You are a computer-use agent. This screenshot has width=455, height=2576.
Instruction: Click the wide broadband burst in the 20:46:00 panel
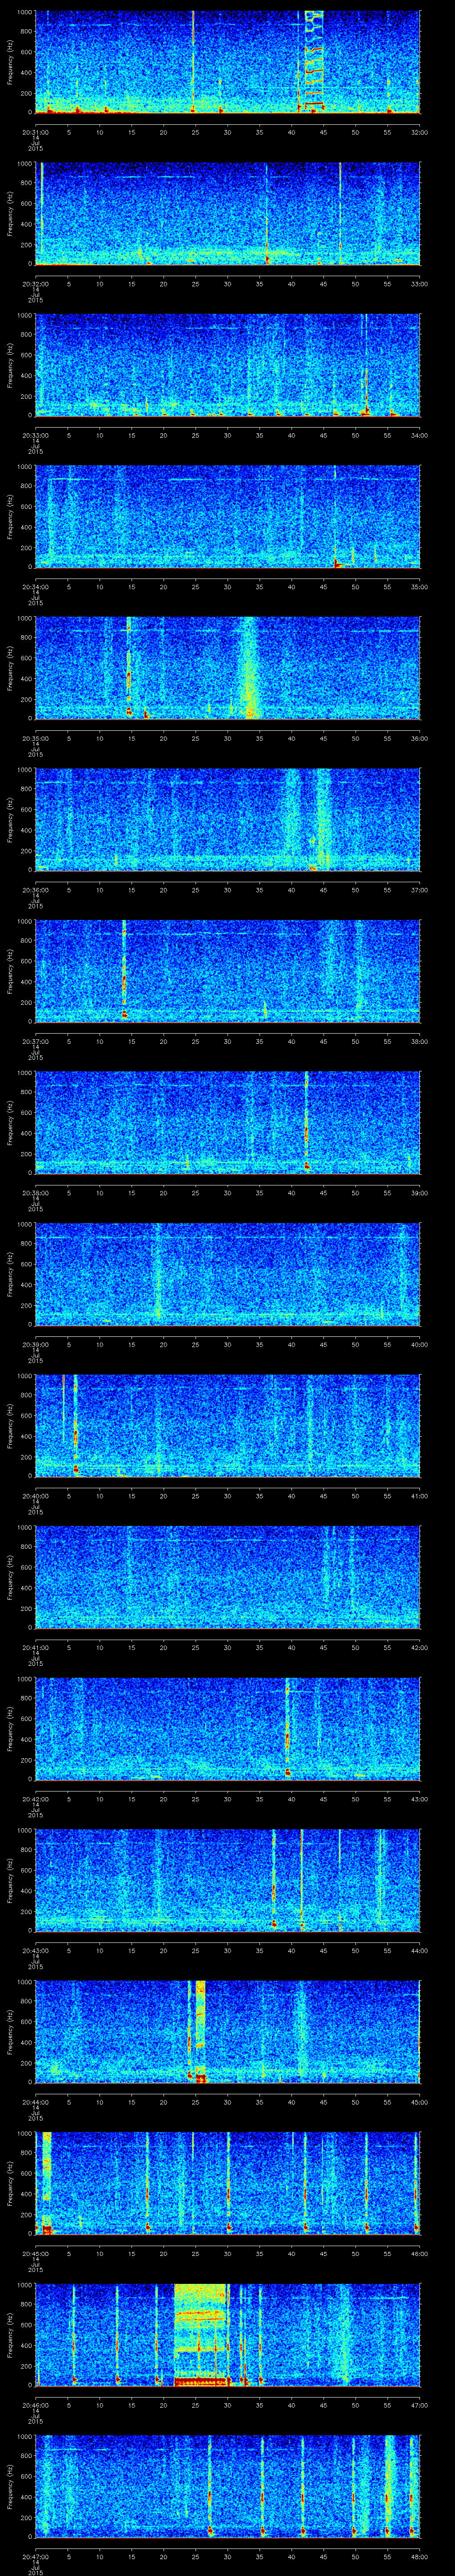tap(201, 2334)
